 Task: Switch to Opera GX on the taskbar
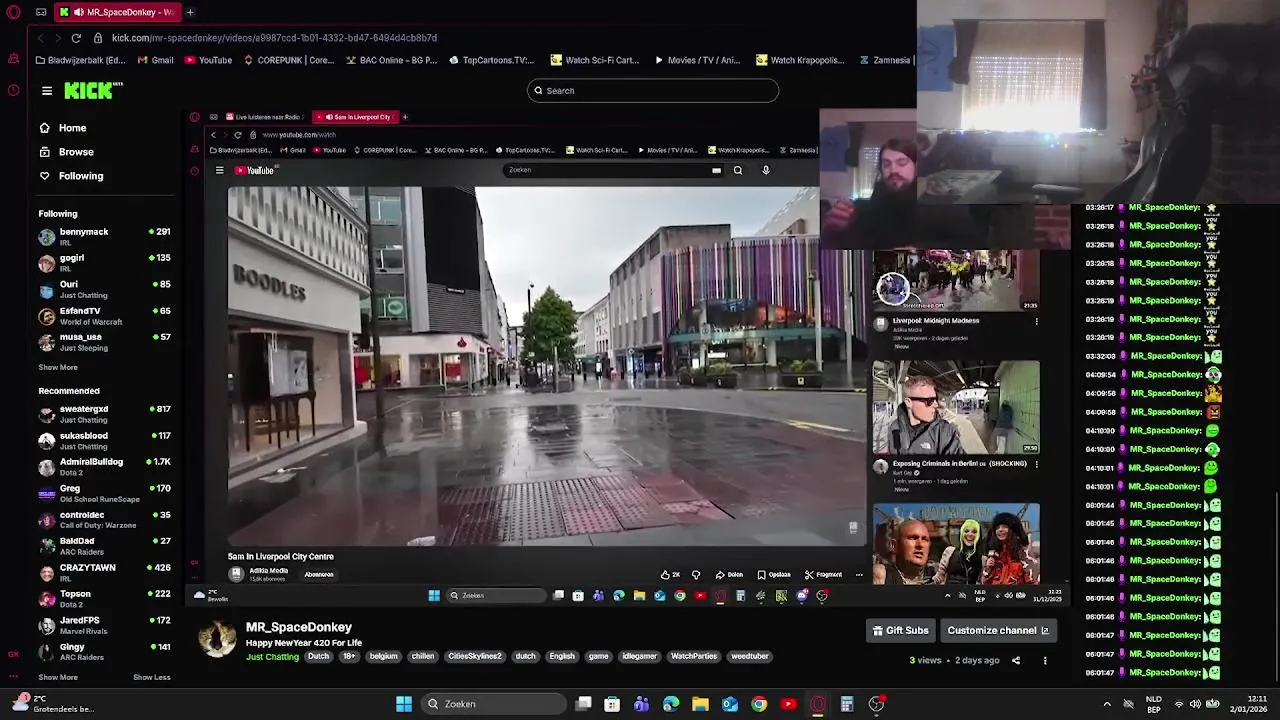pyautogui.click(x=818, y=704)
